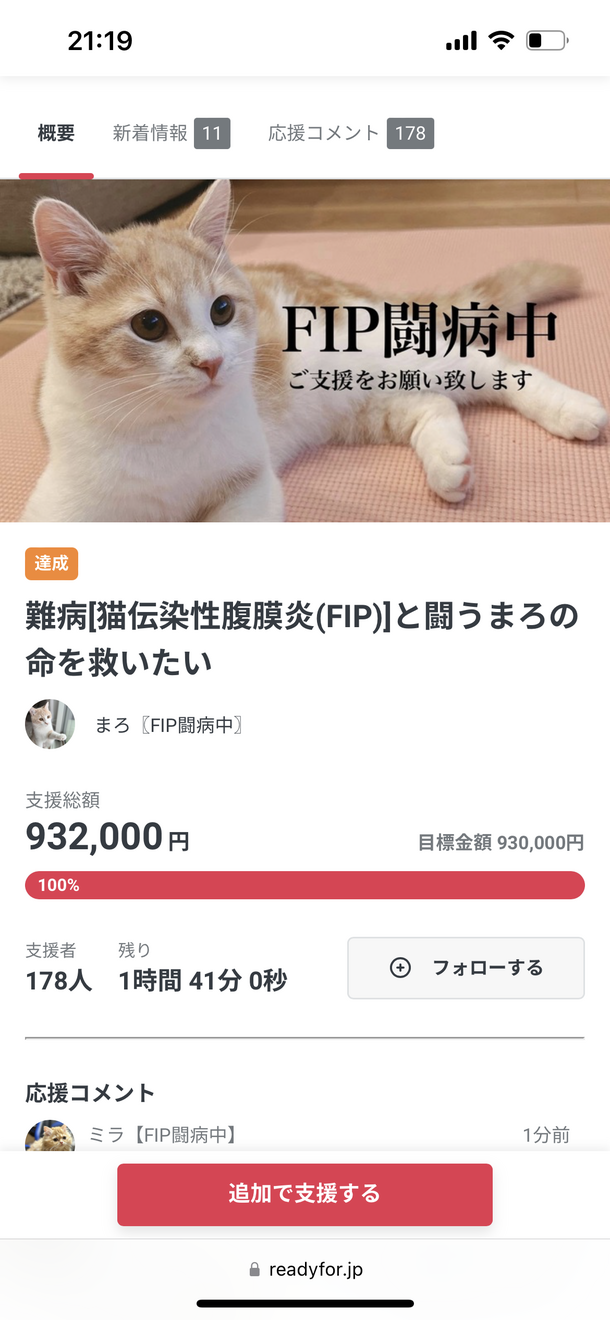Image resolution: width=610 pixels, height=1320 pixels.
Task: Open commenter name ミラ【FIP闘病中】
Action: pos(163,1135)
